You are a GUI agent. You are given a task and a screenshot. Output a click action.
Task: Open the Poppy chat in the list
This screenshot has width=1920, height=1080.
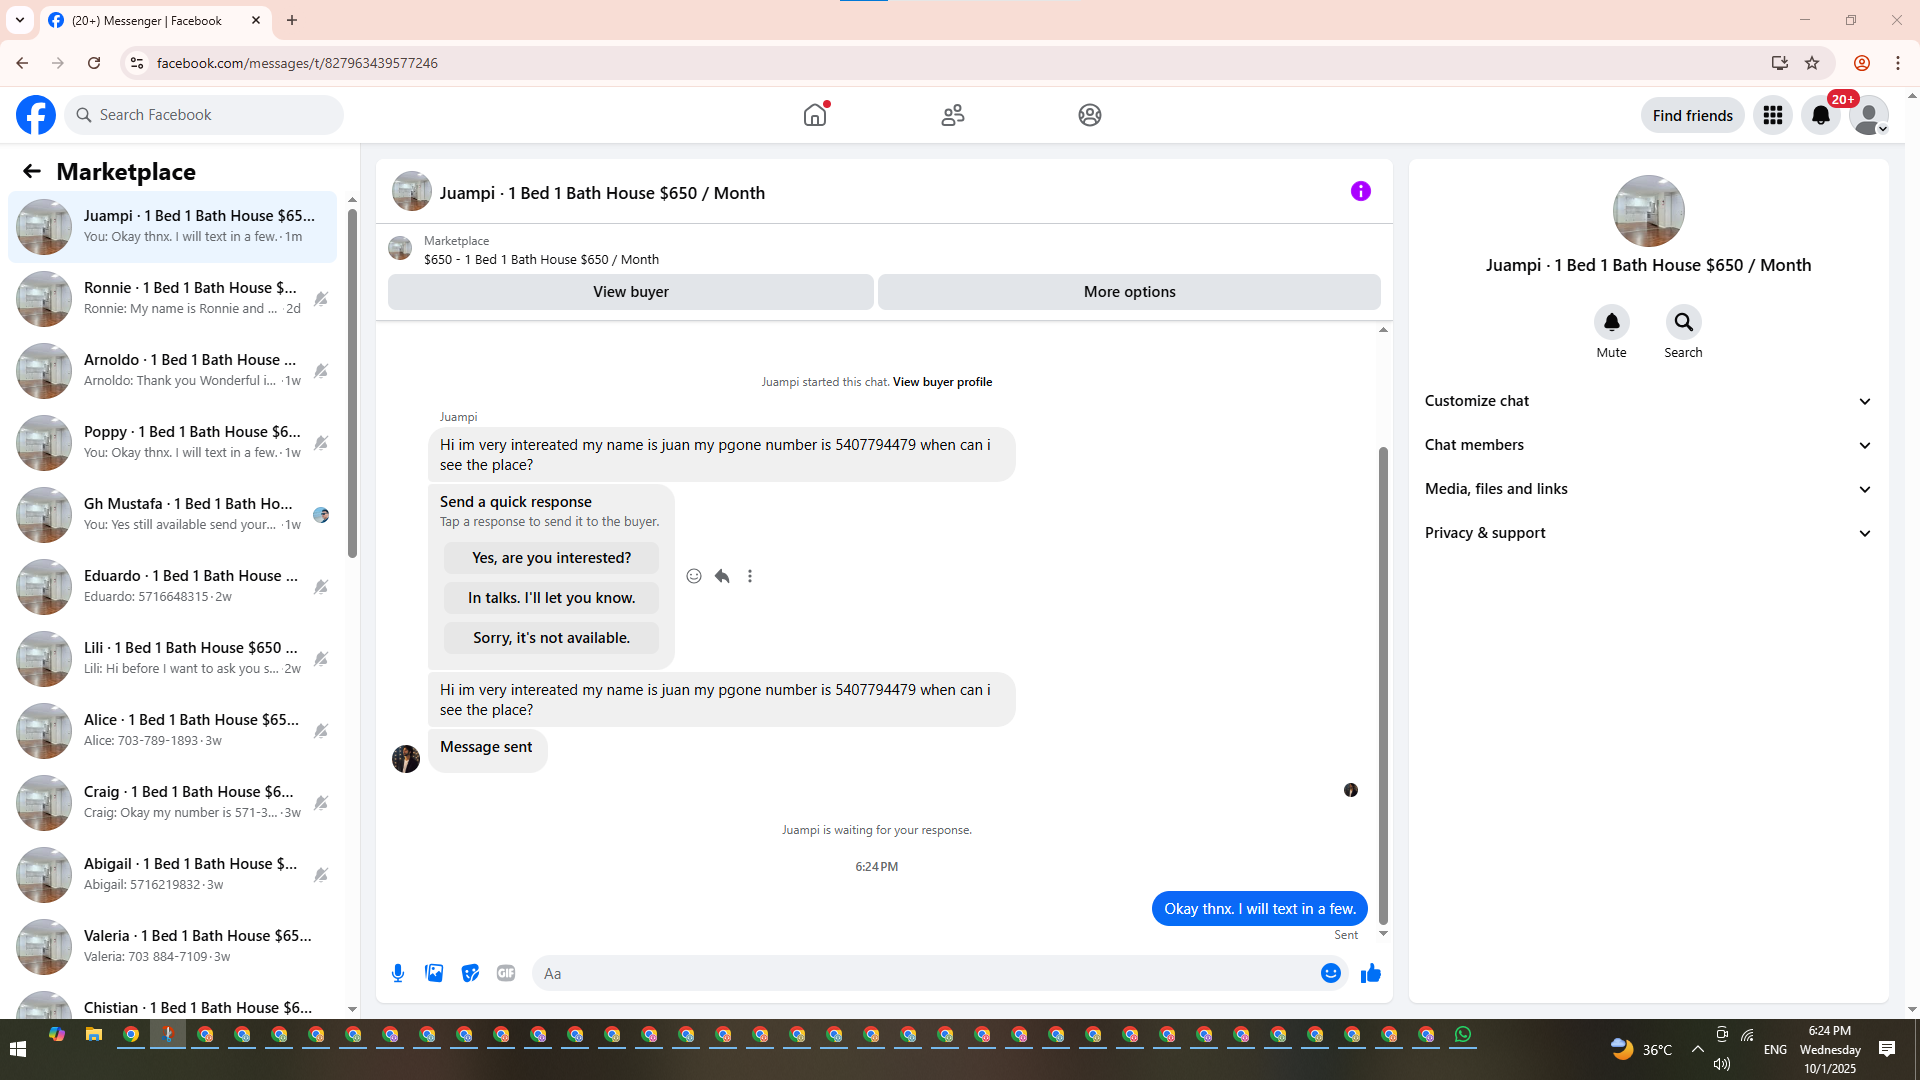[x=172, y=443]
